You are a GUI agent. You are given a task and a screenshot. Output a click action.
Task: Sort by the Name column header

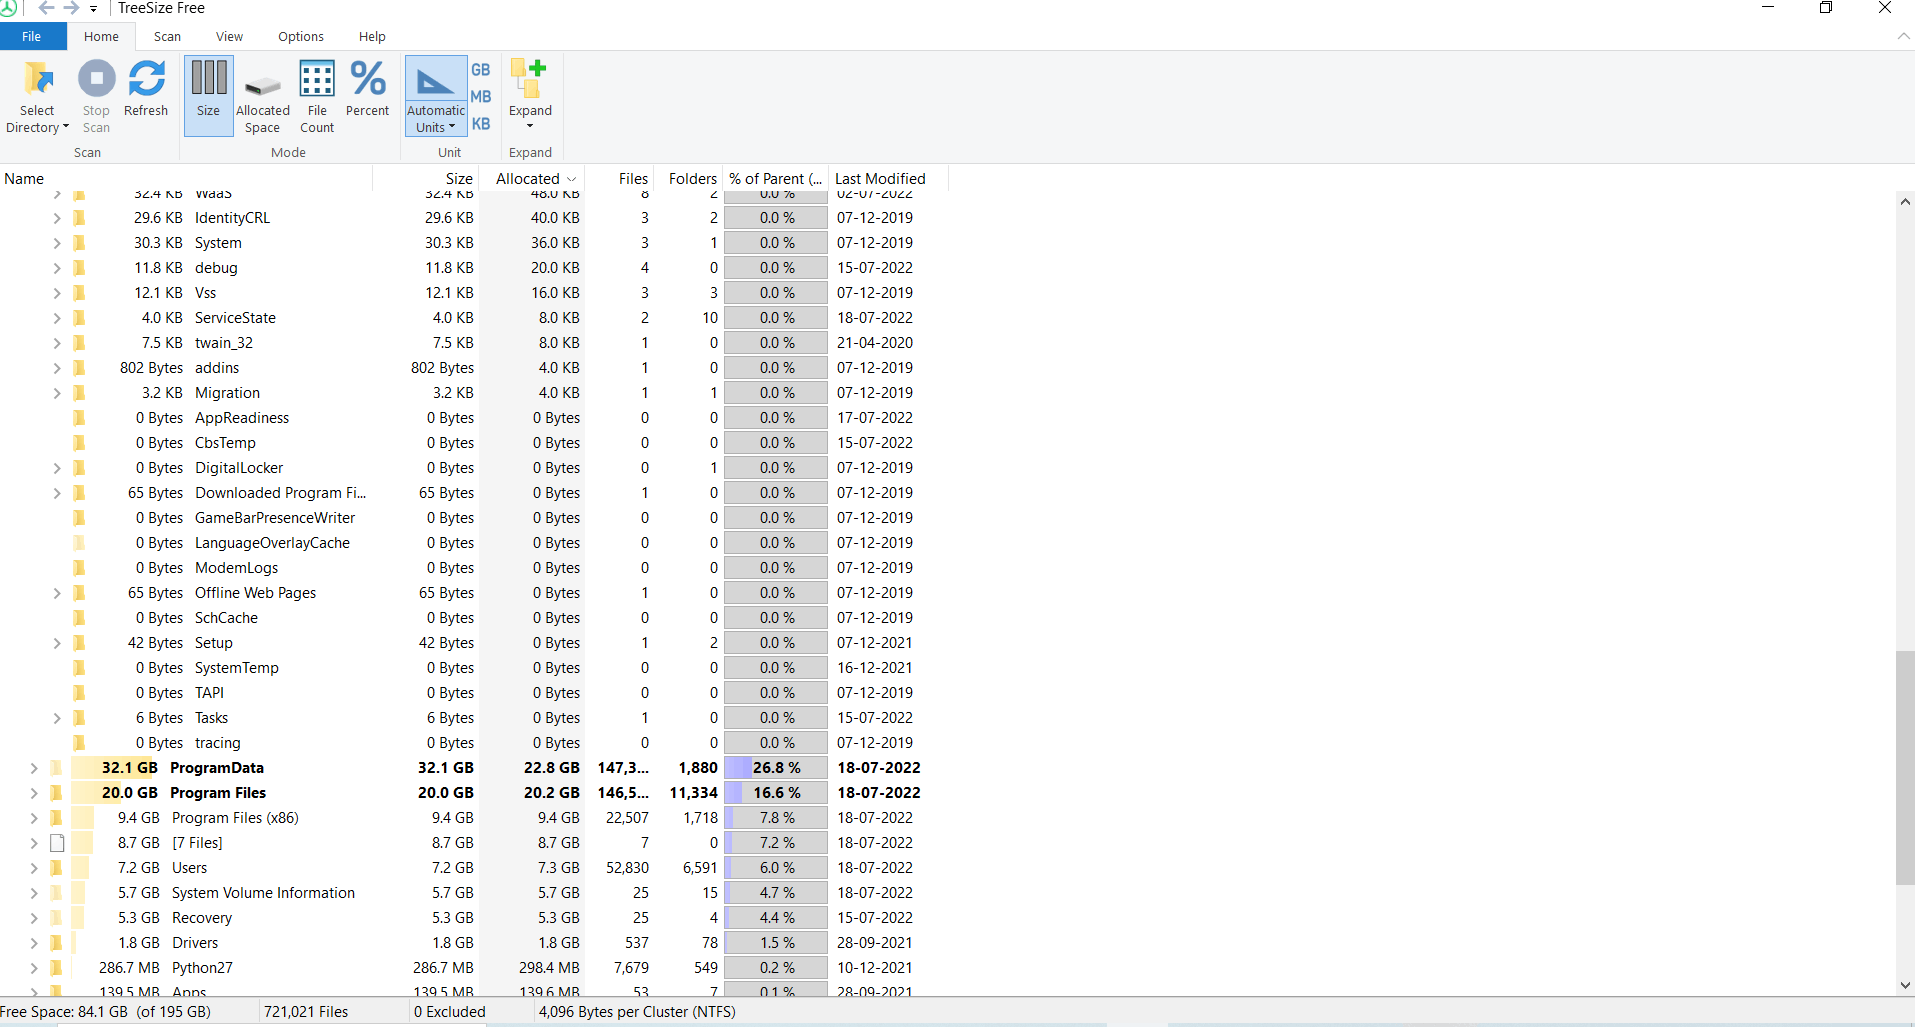[186, 179]
